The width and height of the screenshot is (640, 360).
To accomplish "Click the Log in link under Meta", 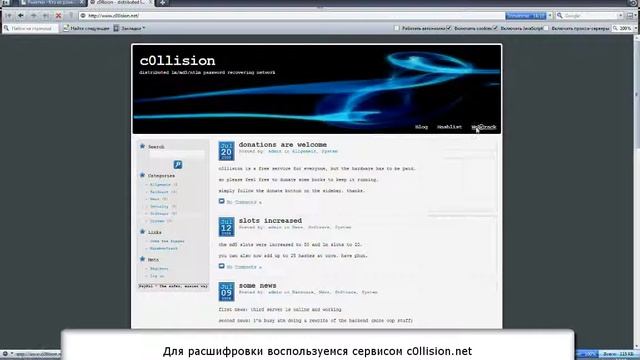I will click(157, 276).
